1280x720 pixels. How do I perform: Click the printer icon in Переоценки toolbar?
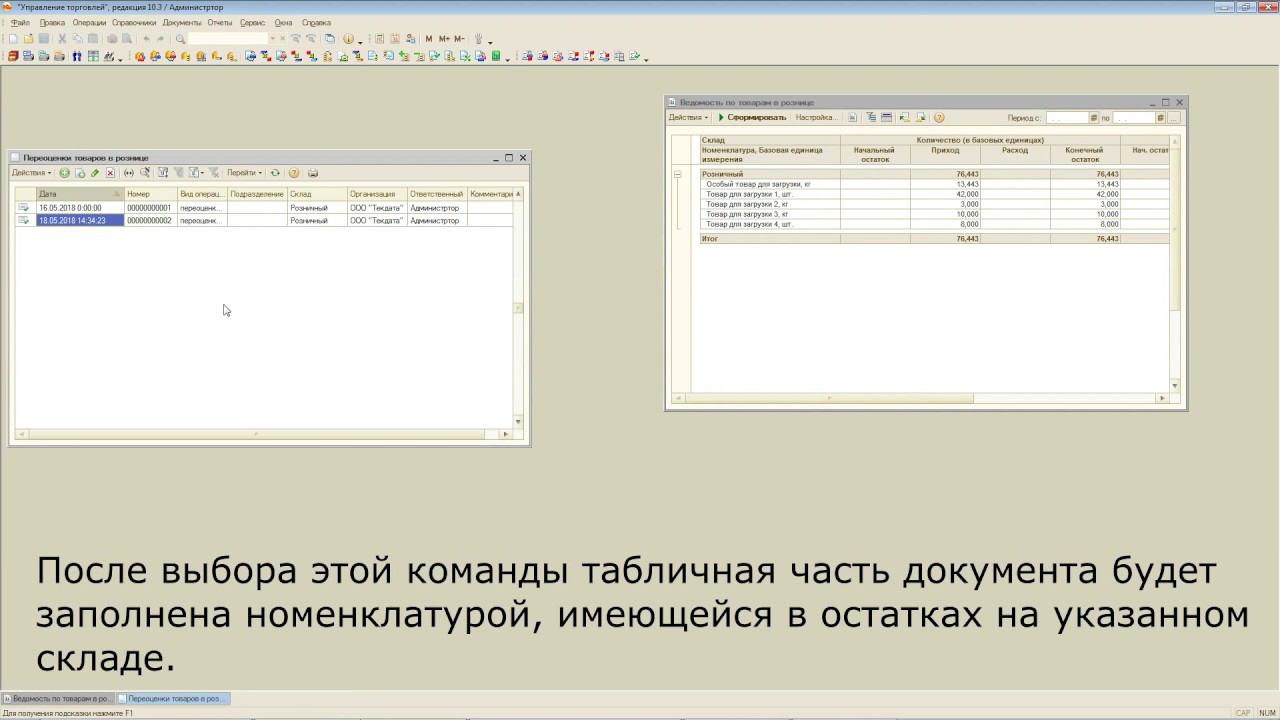coord(313,173)
